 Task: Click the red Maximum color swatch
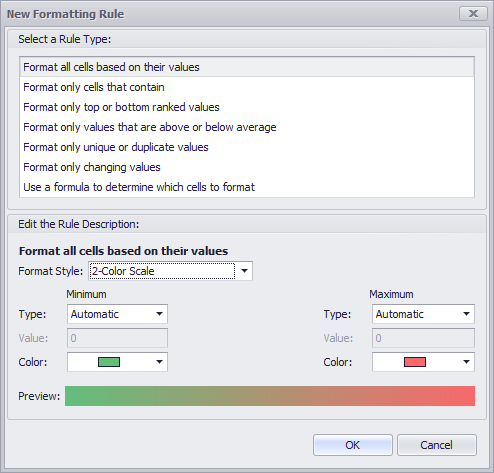(x=415, y=362)
